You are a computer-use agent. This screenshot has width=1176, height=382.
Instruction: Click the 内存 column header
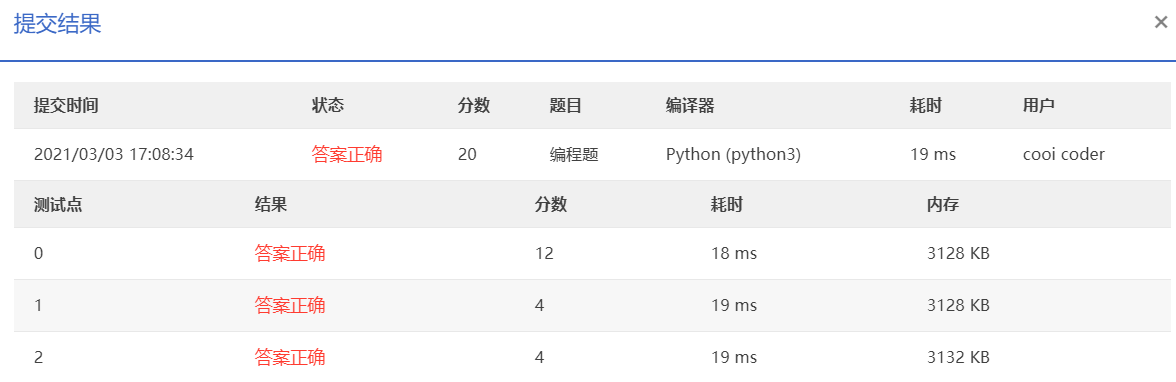943,204
